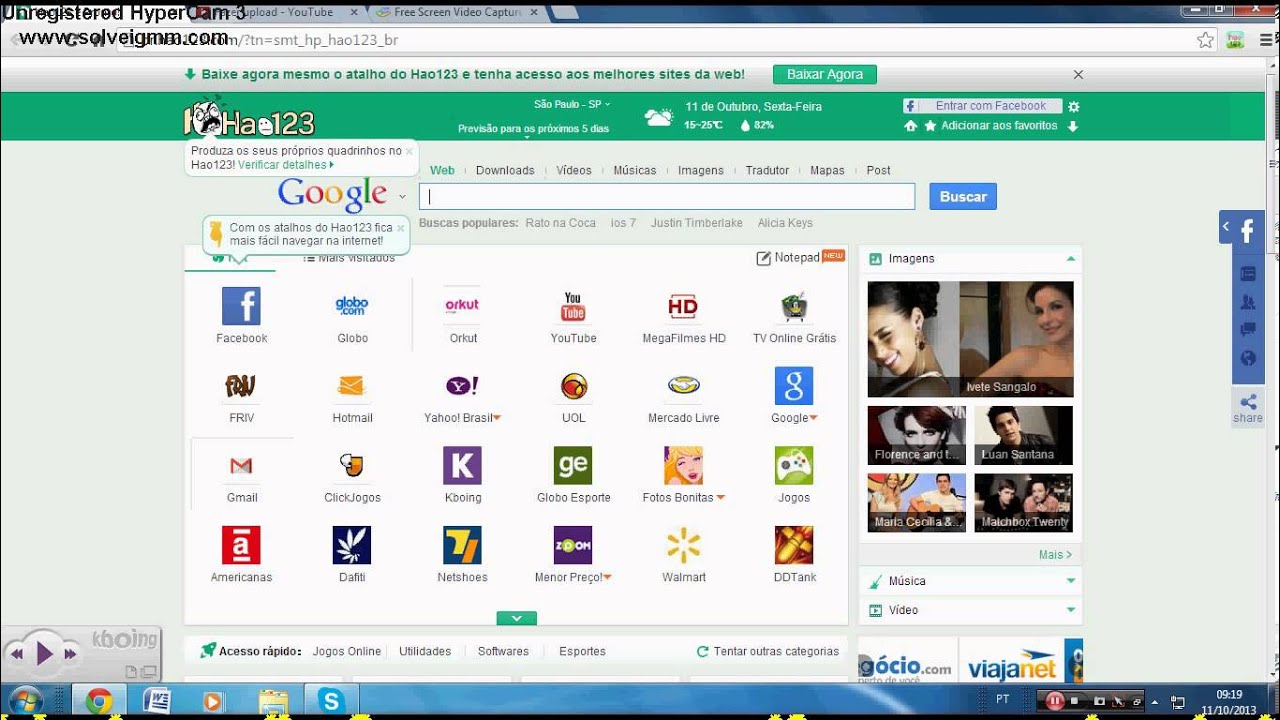Click Adicionar aos favoritos link
The image size is (1280, 720).
tap(999, 126)
